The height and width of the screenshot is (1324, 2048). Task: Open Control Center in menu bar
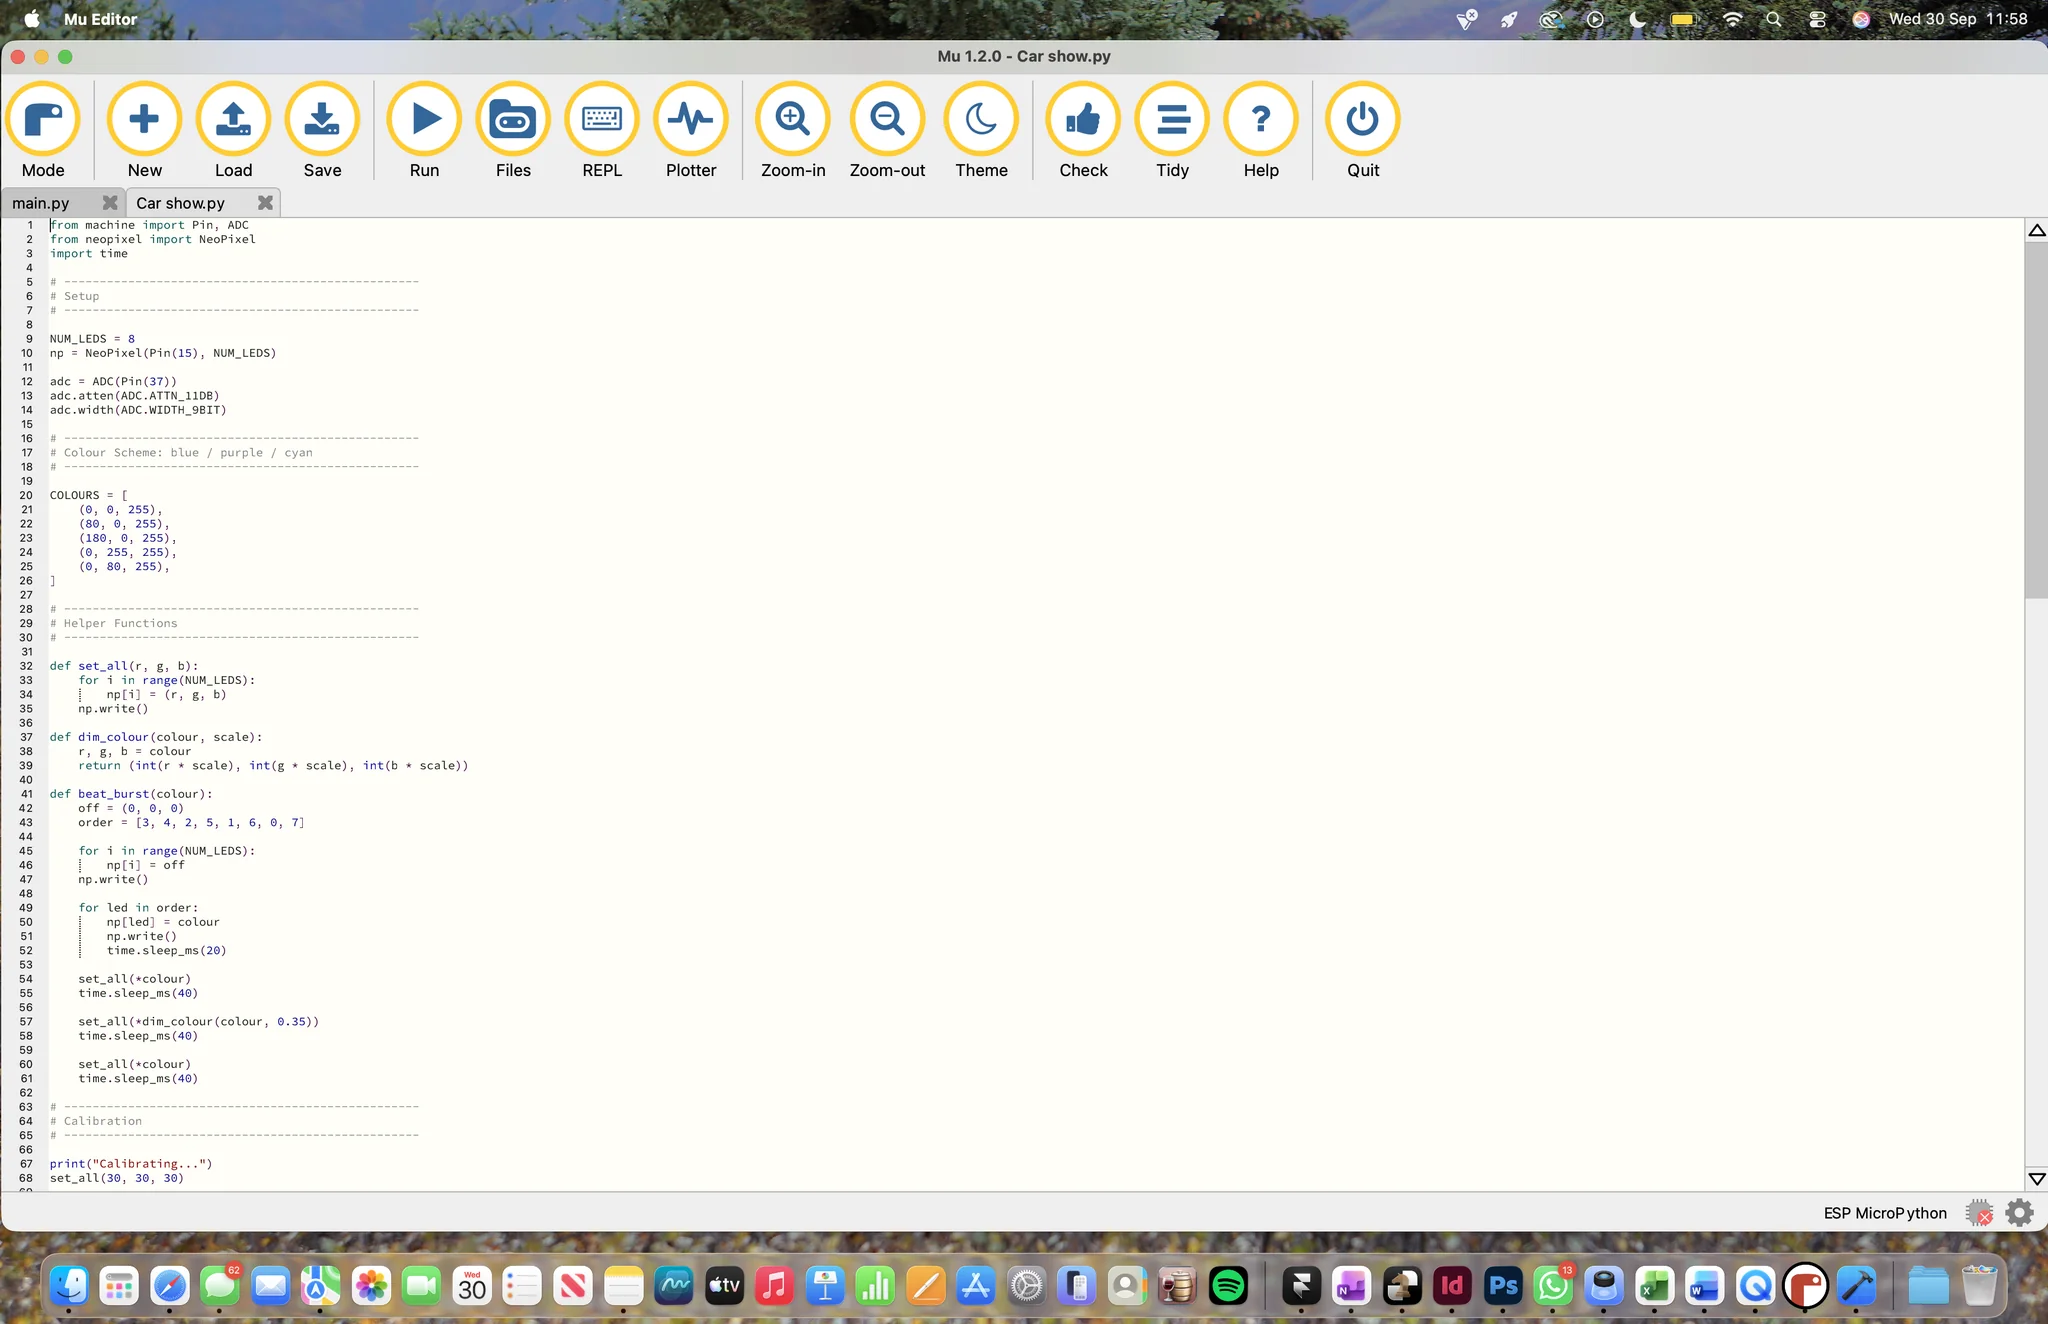tap(1817, 19)
